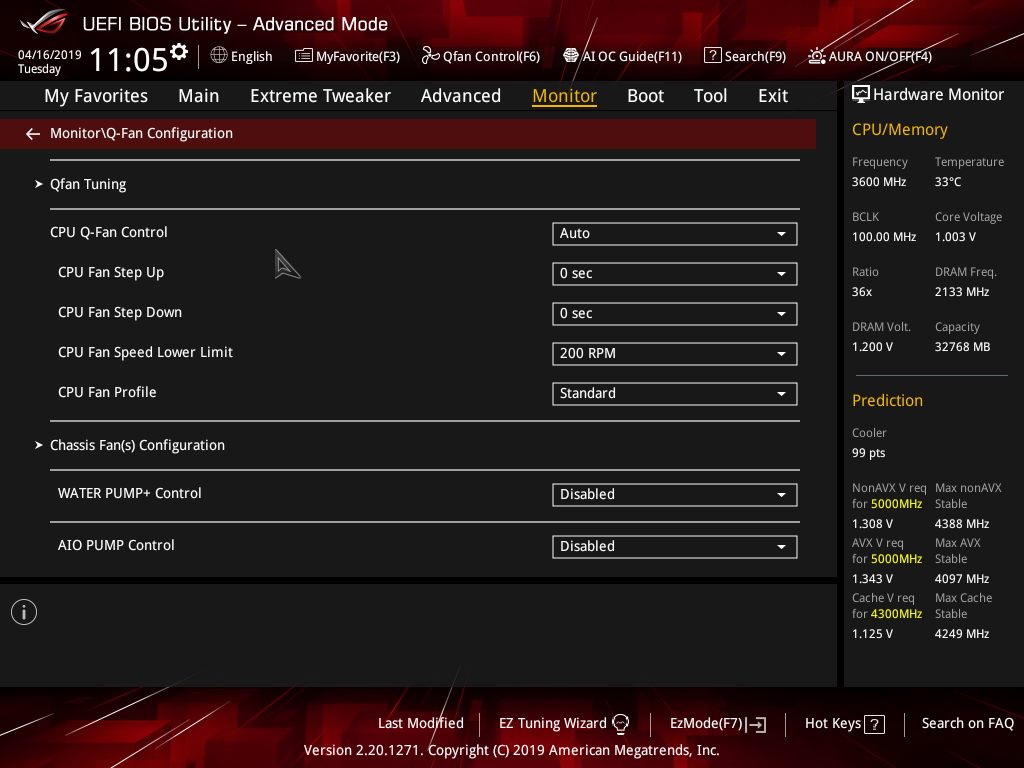1024x768 pixels.
Task: Click the Search question mark icon
Action: coord(712,56)
